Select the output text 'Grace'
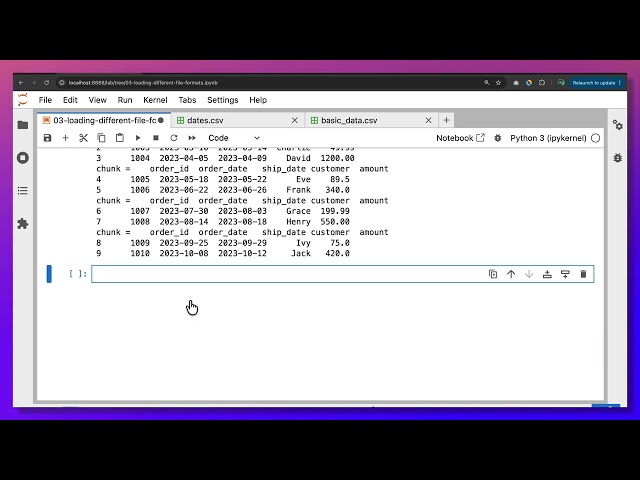Image resolution: width=640 pixels, height=480 pixels. point(298,211)
